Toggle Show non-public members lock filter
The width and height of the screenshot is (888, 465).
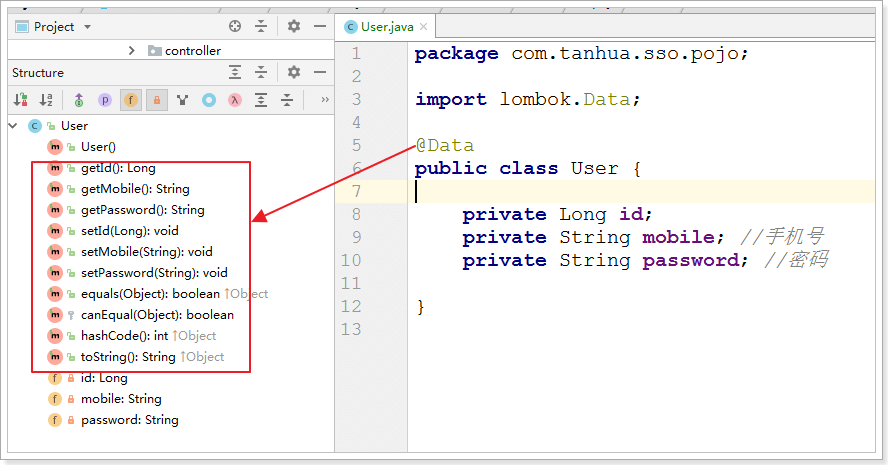pos(157,100)
